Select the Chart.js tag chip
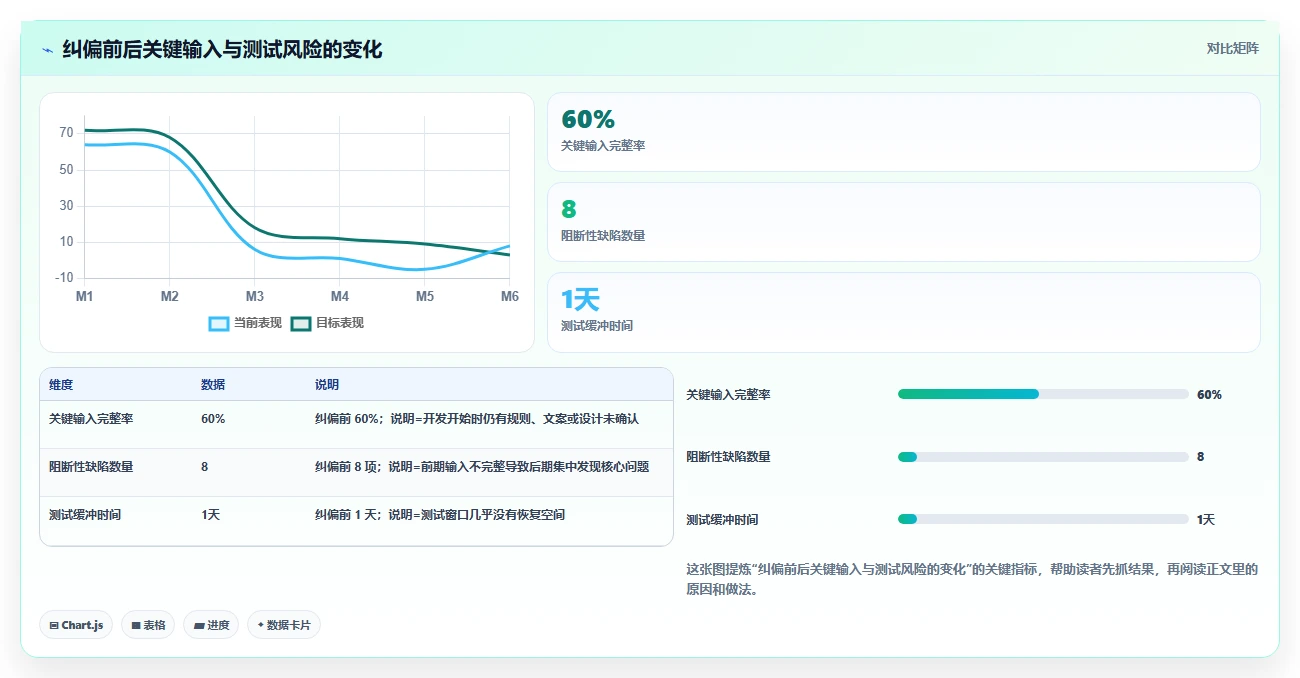The height and width of the screenshot is (678, 1300). 76,625
